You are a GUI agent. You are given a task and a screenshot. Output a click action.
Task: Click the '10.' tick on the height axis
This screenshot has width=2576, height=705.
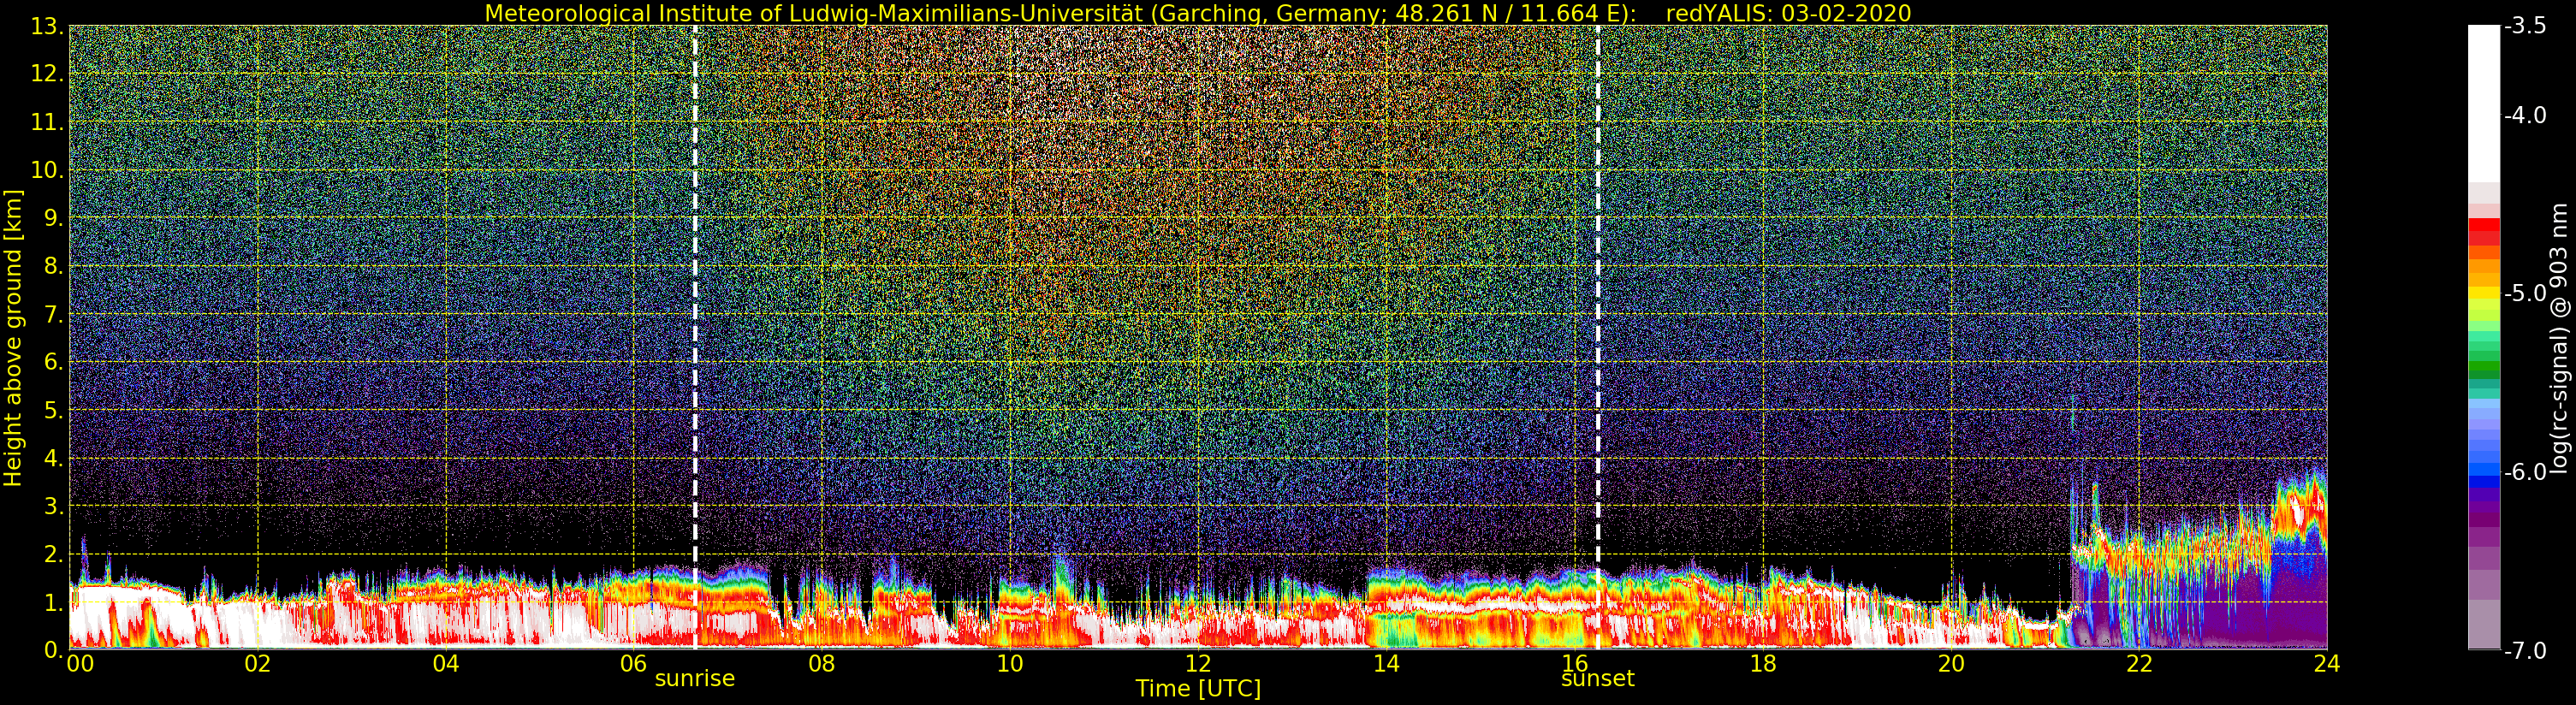pos(47,170)
